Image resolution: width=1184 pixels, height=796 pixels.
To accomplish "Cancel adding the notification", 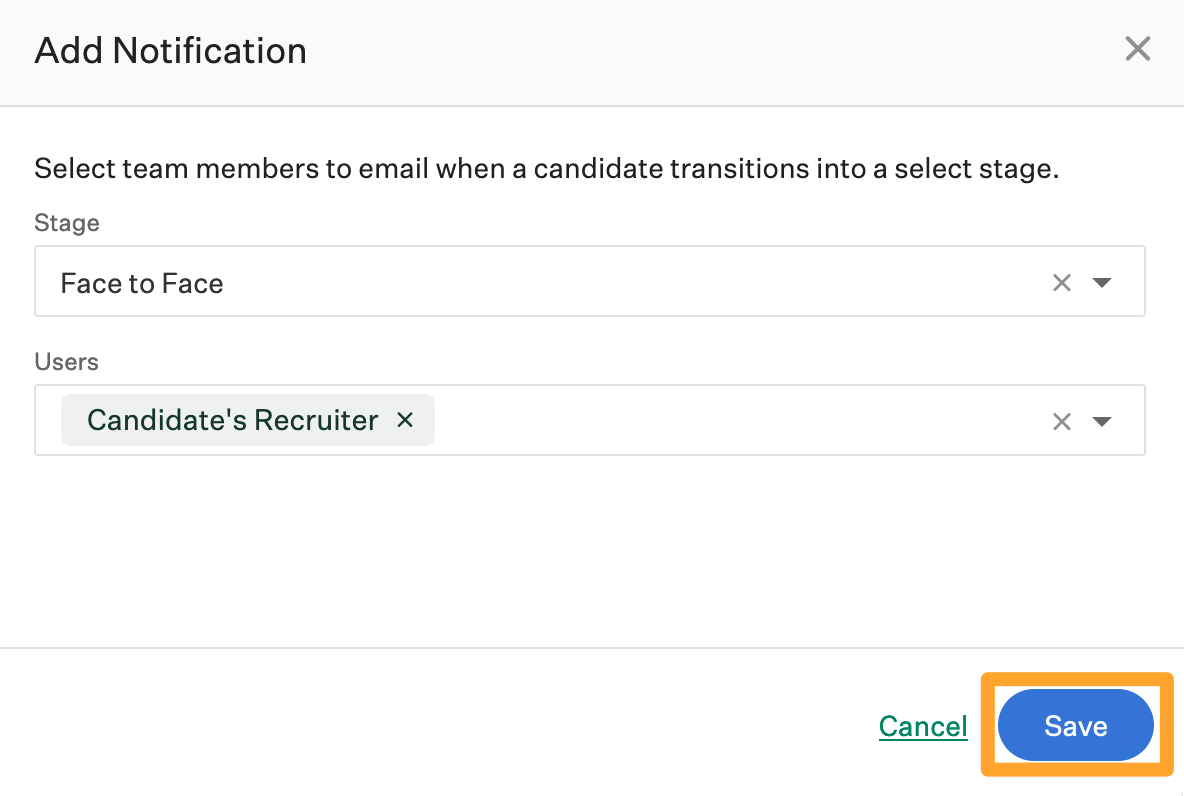I will click(923, 726).
